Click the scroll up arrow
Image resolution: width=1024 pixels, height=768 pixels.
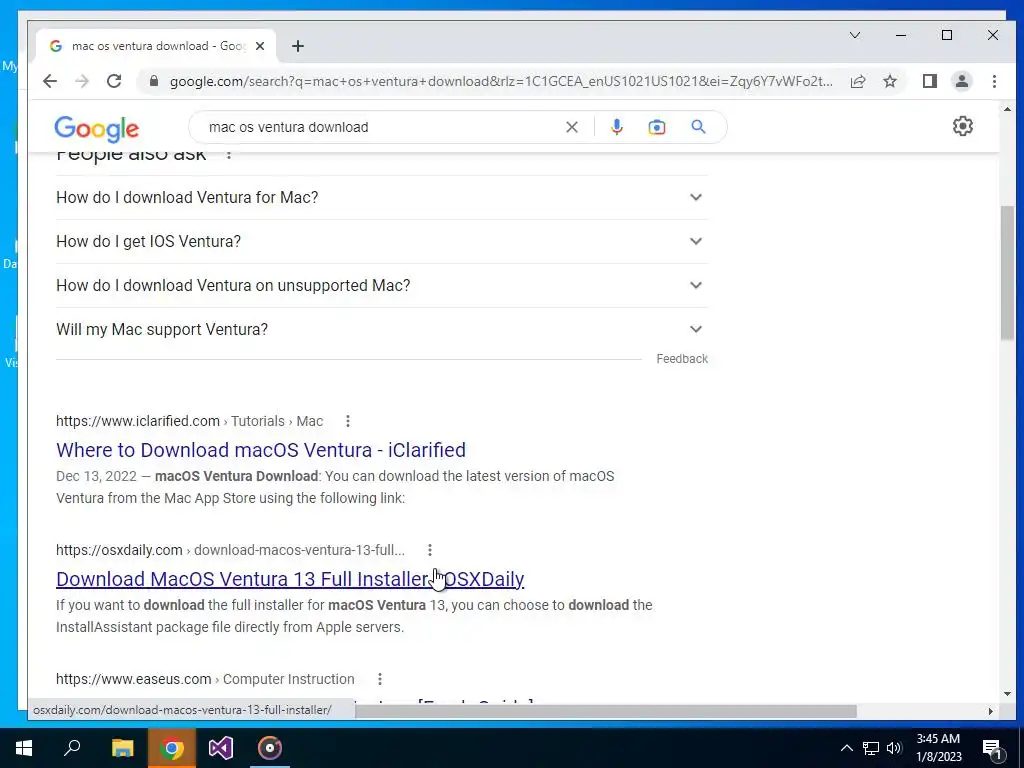click(x=1006, y=109)
